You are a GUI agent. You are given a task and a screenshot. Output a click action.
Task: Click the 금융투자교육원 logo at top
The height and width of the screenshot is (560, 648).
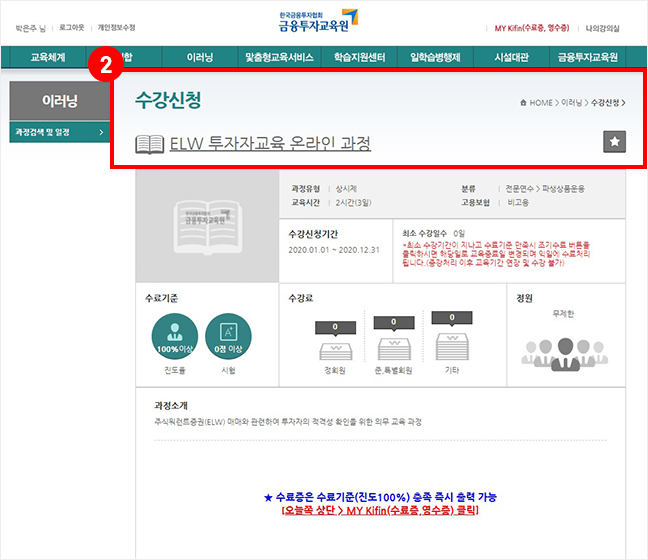coord(318,21)
